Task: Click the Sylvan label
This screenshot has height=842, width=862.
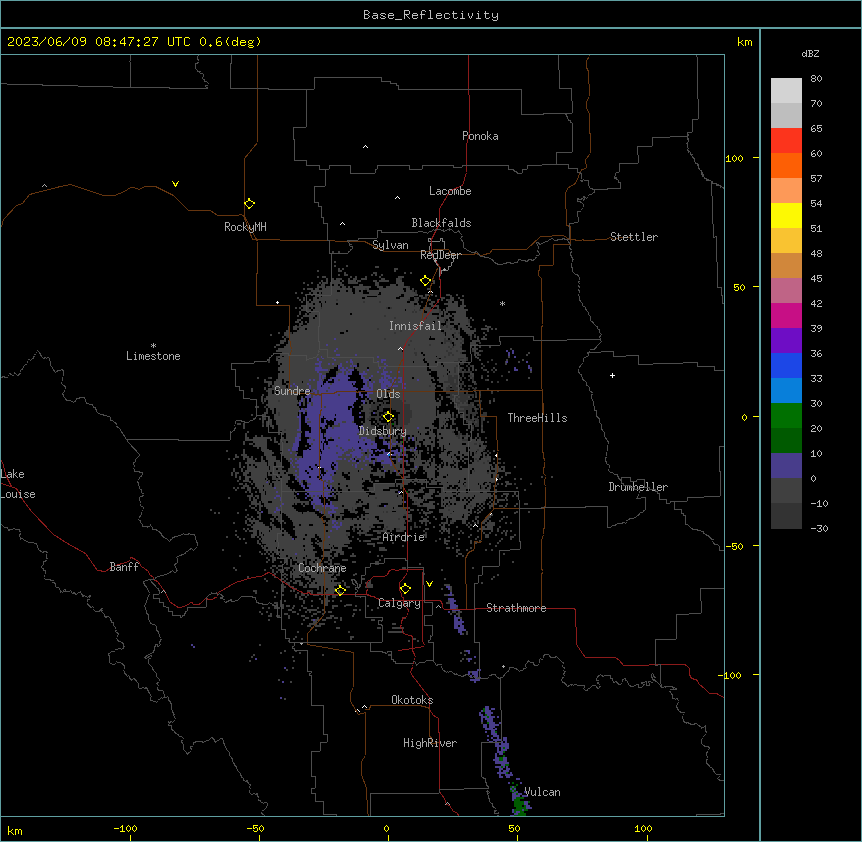Action: tap(390, 245)
